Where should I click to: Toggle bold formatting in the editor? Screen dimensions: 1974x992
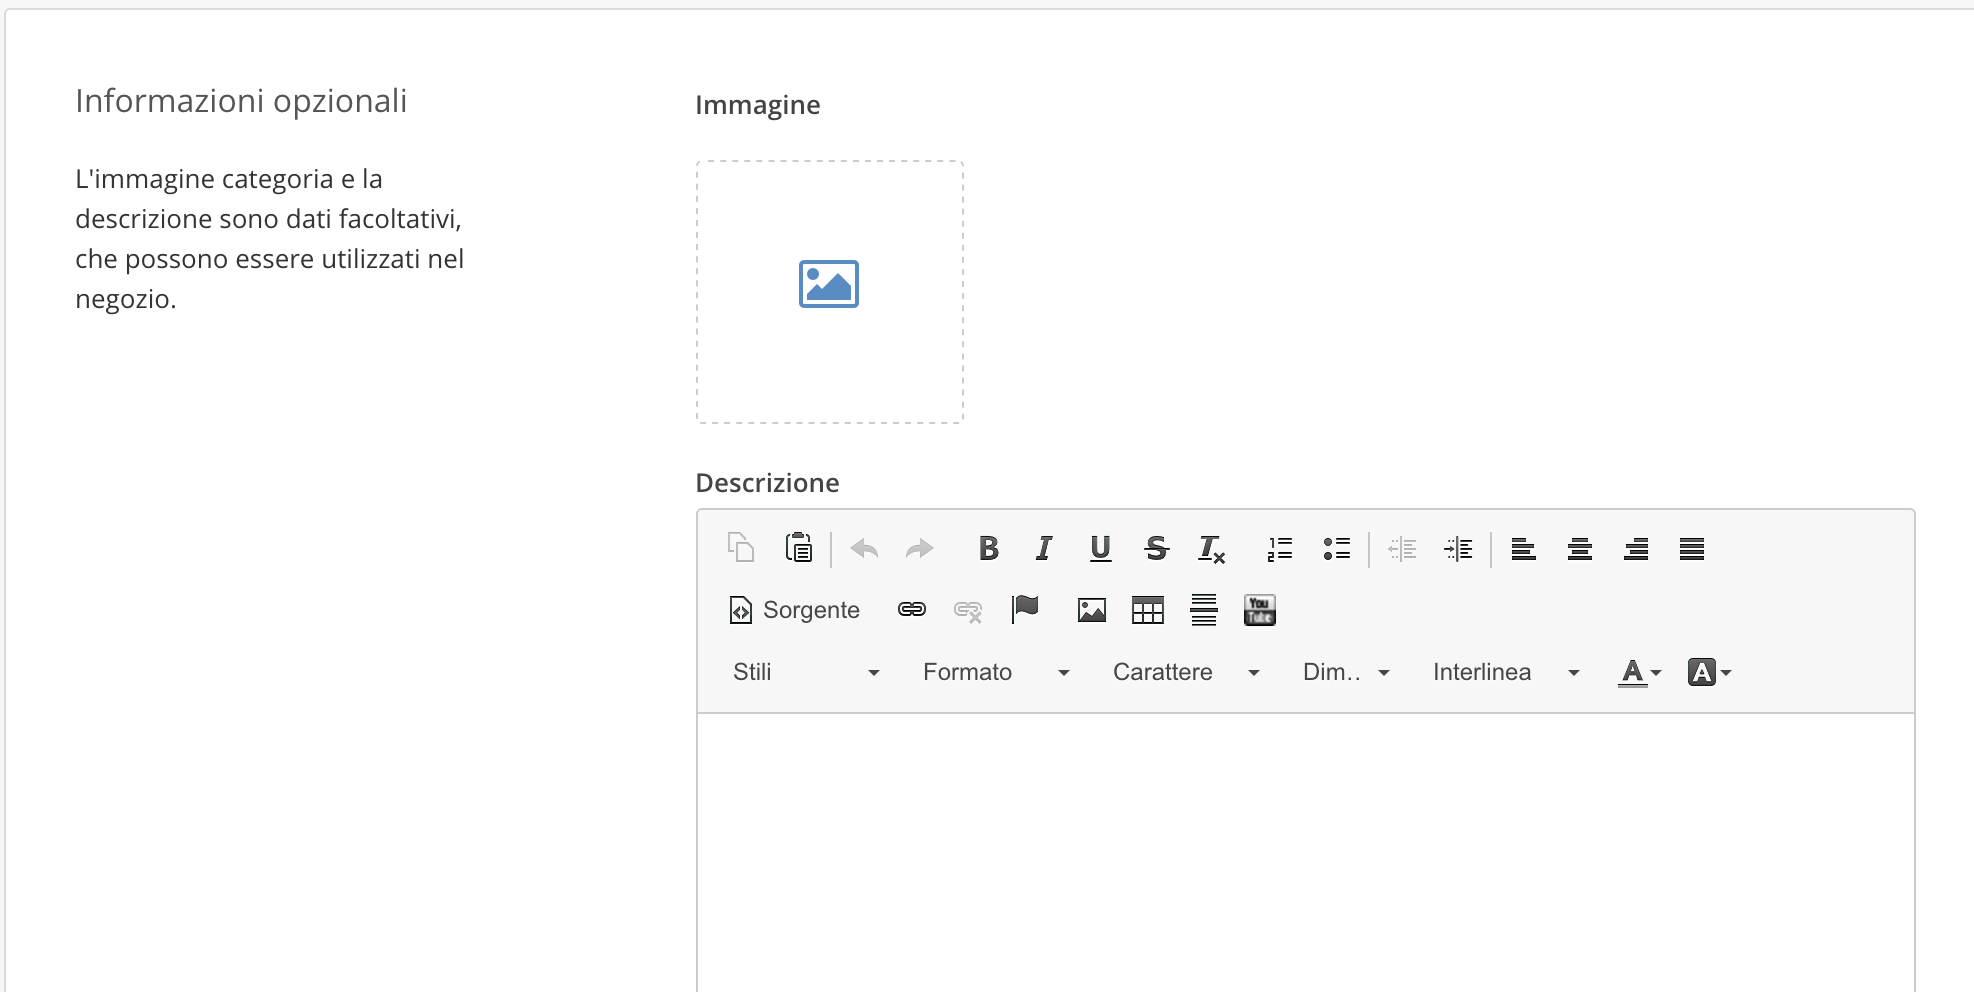988,548
